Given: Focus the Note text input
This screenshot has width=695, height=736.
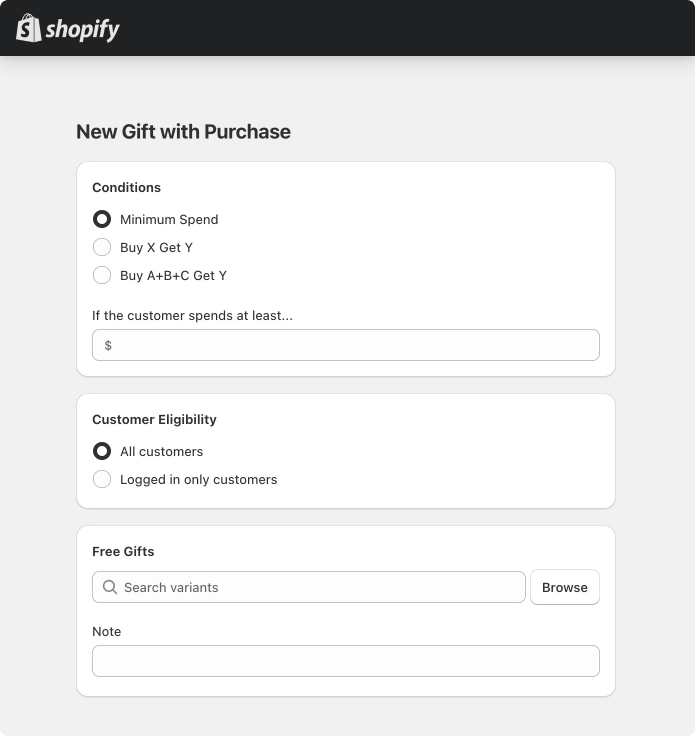Looking at the screenshot, I should click(x=345, y=661).
